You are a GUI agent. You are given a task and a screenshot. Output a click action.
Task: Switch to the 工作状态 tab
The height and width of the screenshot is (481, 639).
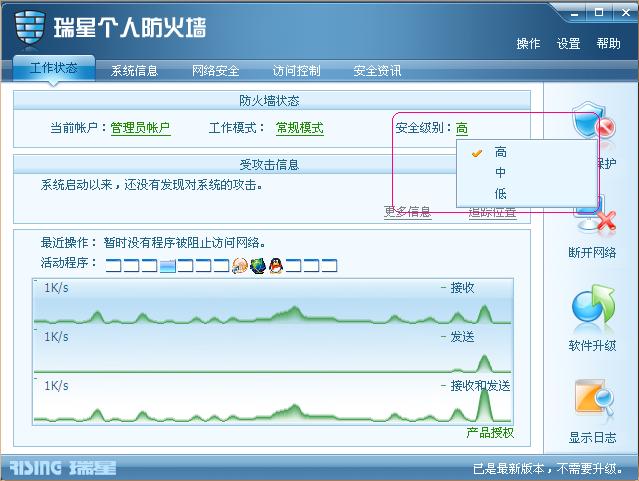(x=54, y=68)
